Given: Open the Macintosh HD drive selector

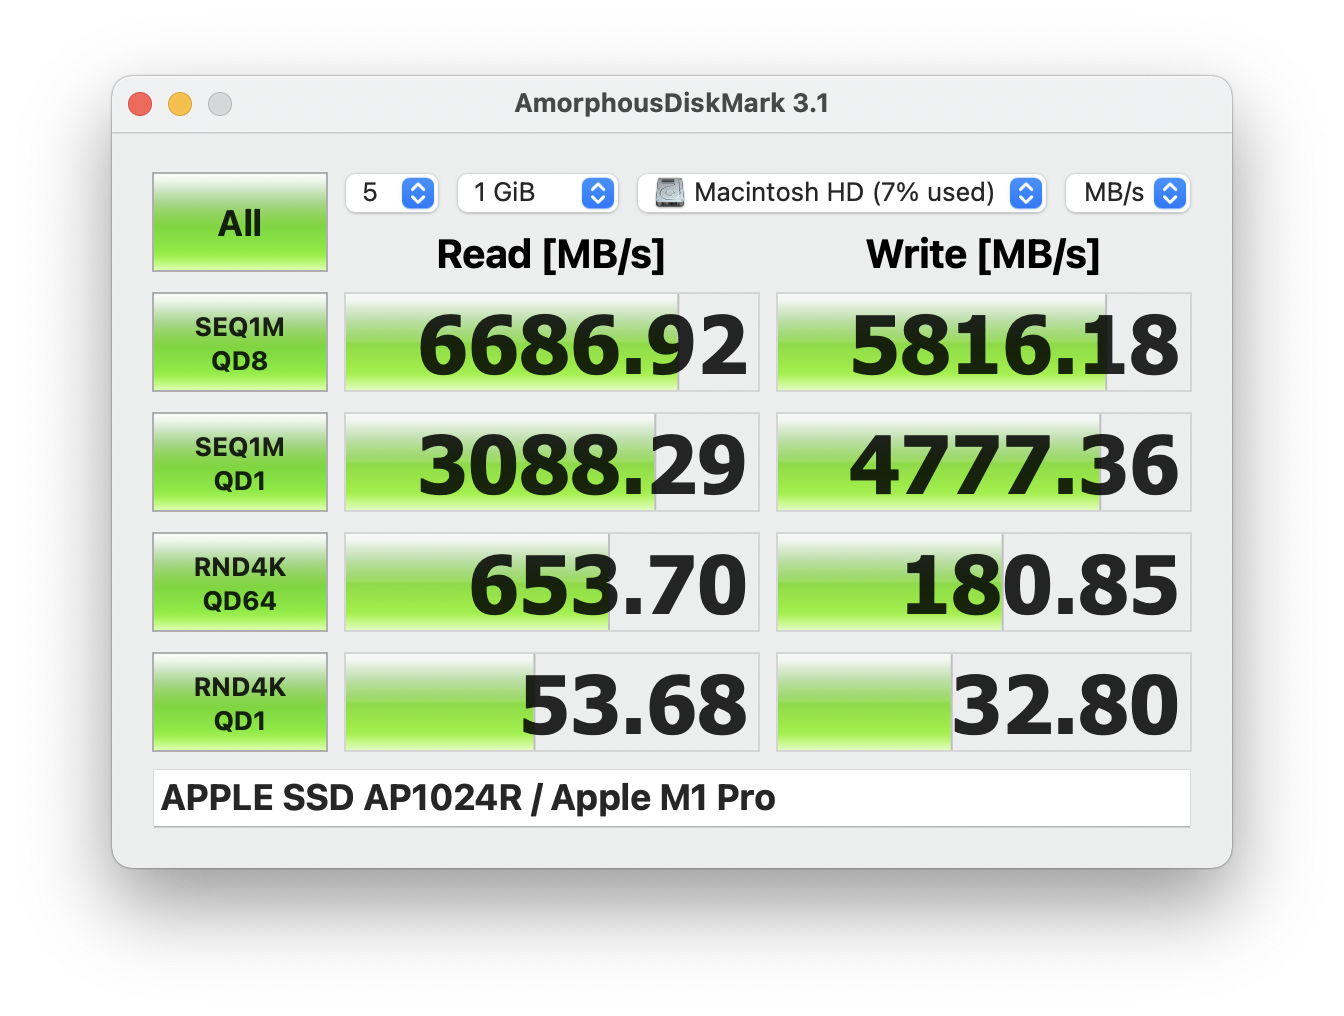Looking at the screenshot, I should coord(842,192).
